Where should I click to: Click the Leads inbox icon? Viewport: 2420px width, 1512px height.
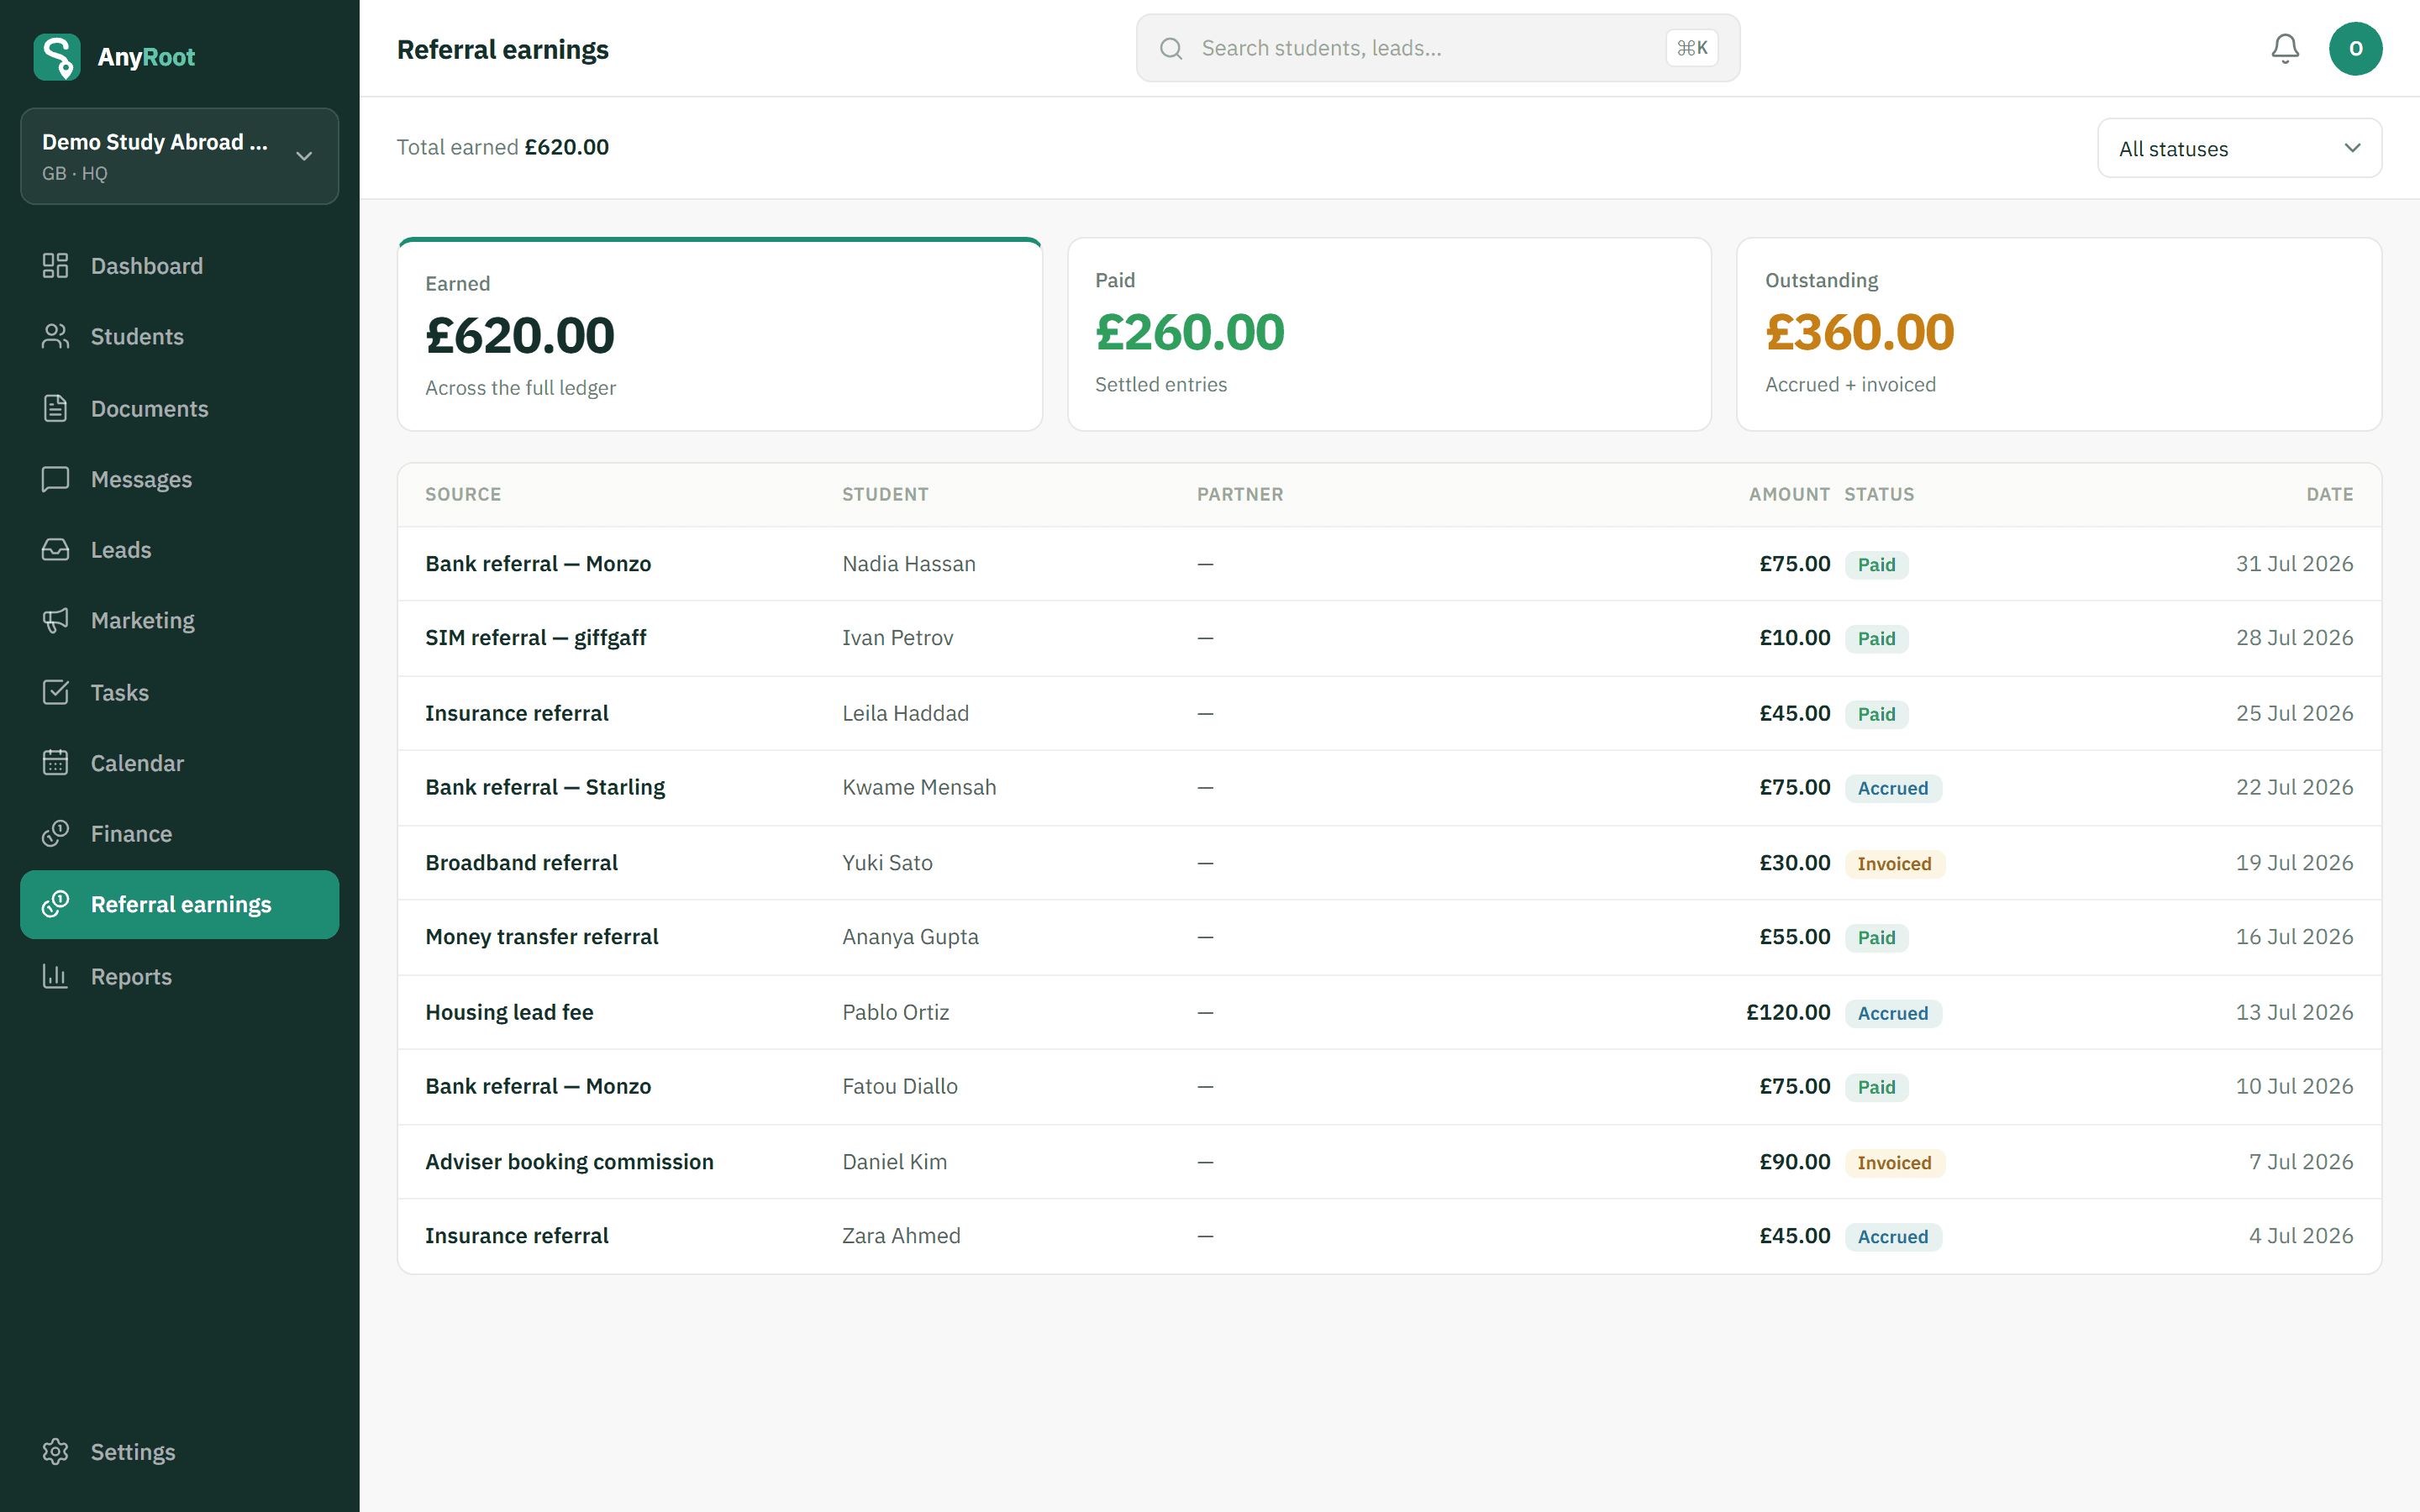coord(55,550)
